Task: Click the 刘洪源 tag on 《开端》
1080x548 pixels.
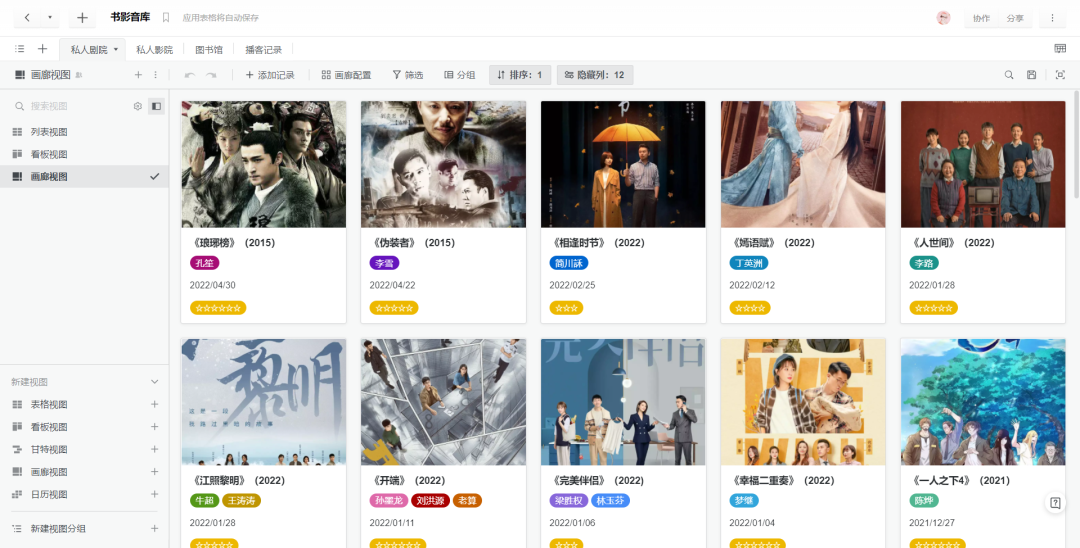Action: click(430, 500)
